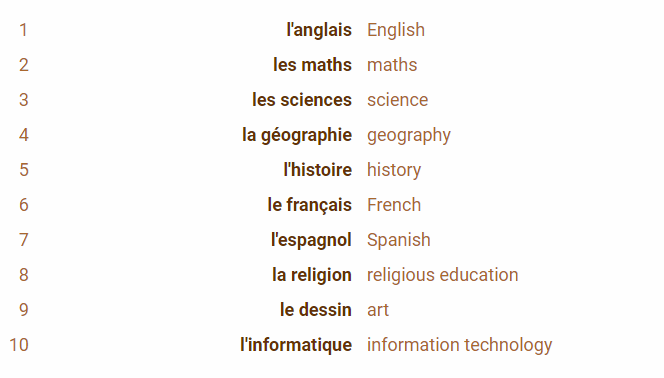Click the term l'histoire
The height and width of the screenshot is (378, 664).
(317, 170)
